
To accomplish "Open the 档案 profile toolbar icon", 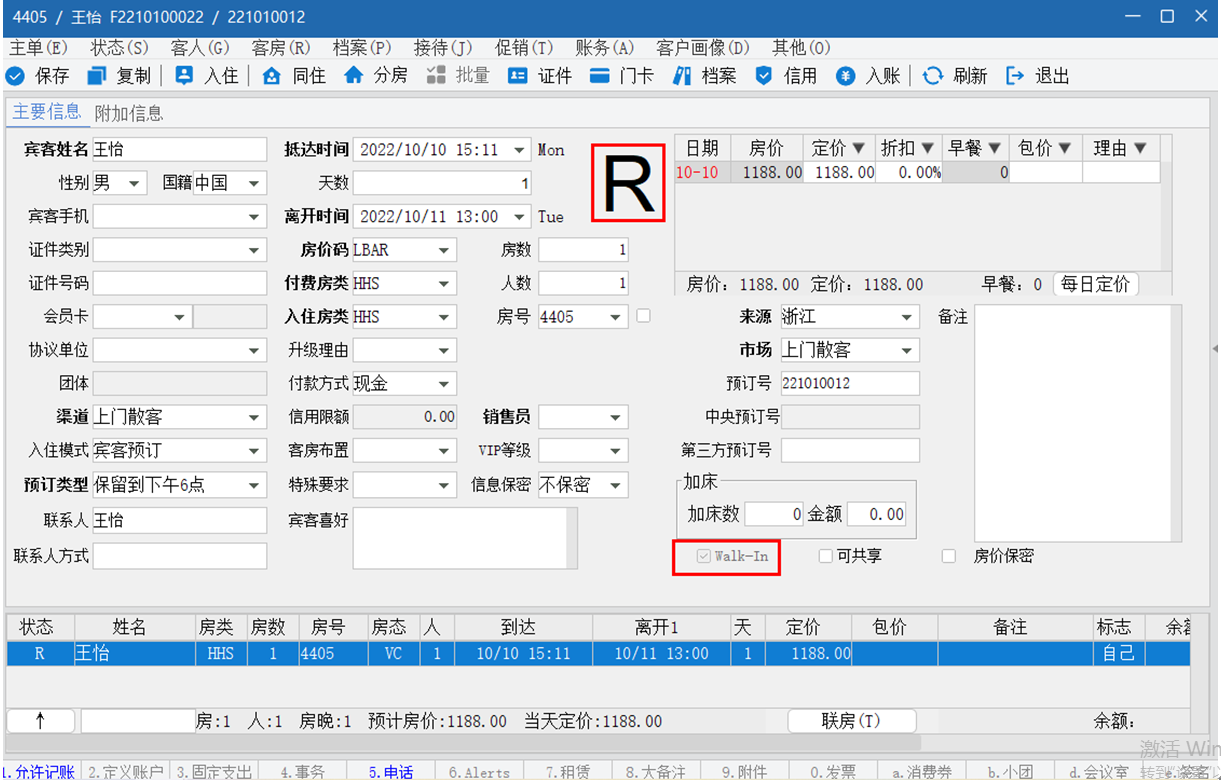I will click(683, 75).
